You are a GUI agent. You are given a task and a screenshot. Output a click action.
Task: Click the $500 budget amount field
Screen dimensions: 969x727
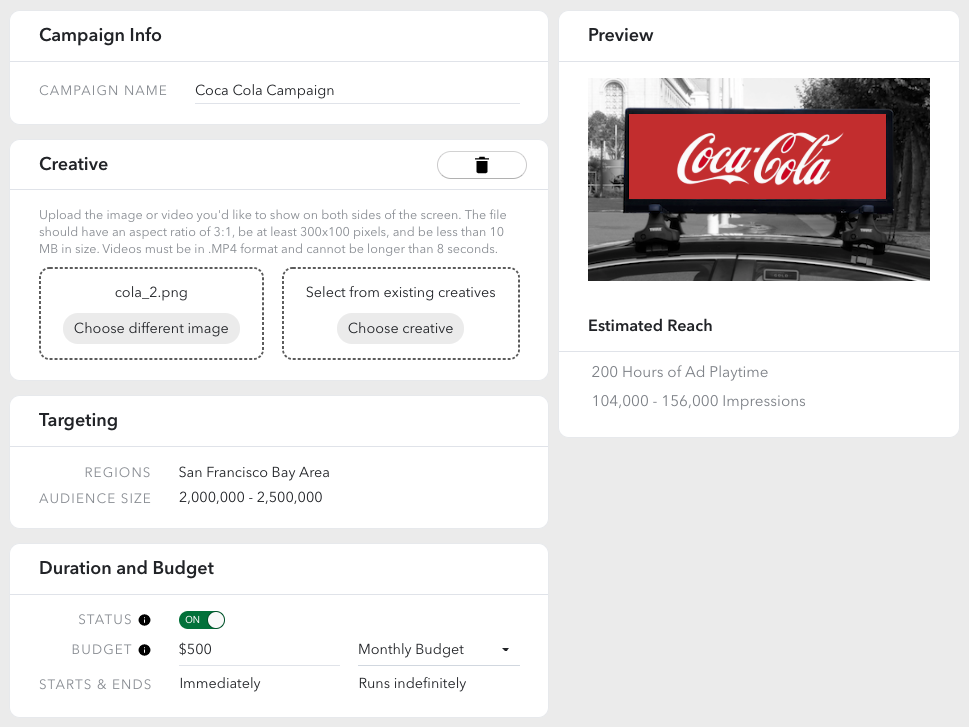[258, 650]
